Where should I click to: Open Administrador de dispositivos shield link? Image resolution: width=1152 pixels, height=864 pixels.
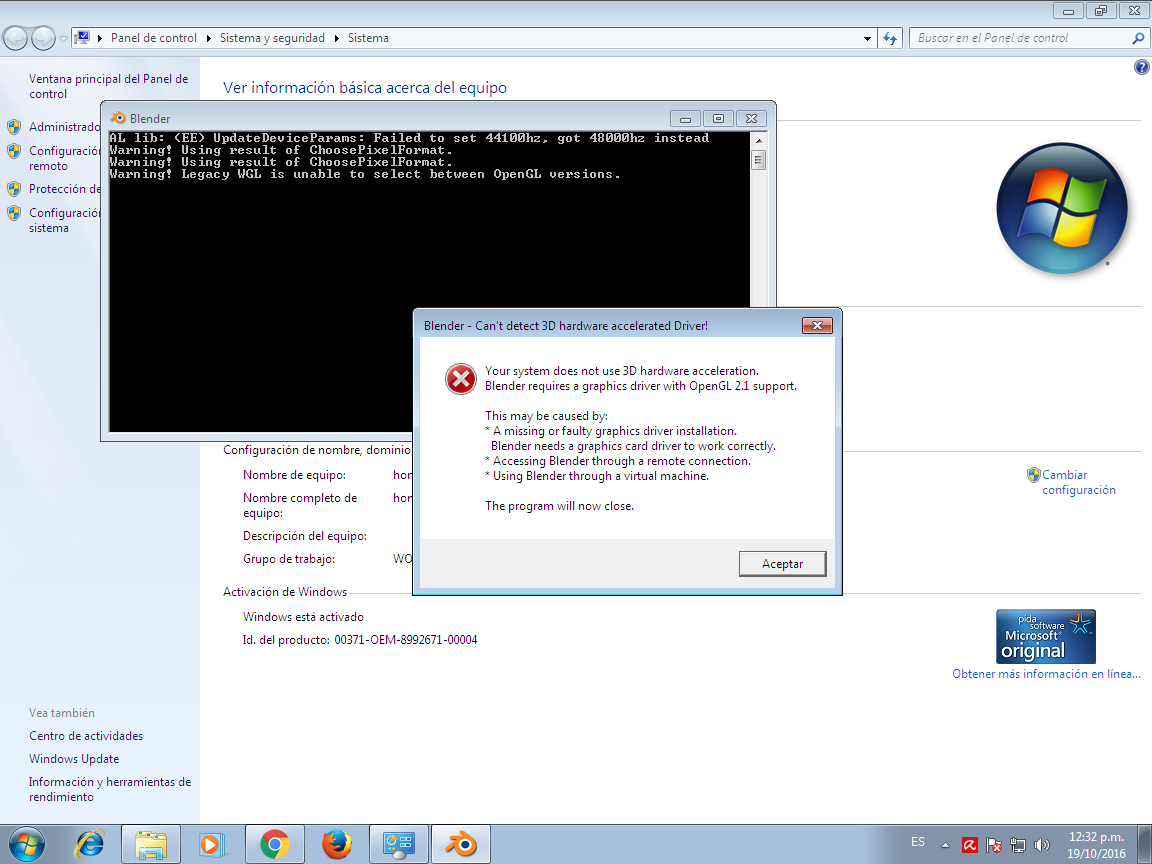tap(64, 127)
